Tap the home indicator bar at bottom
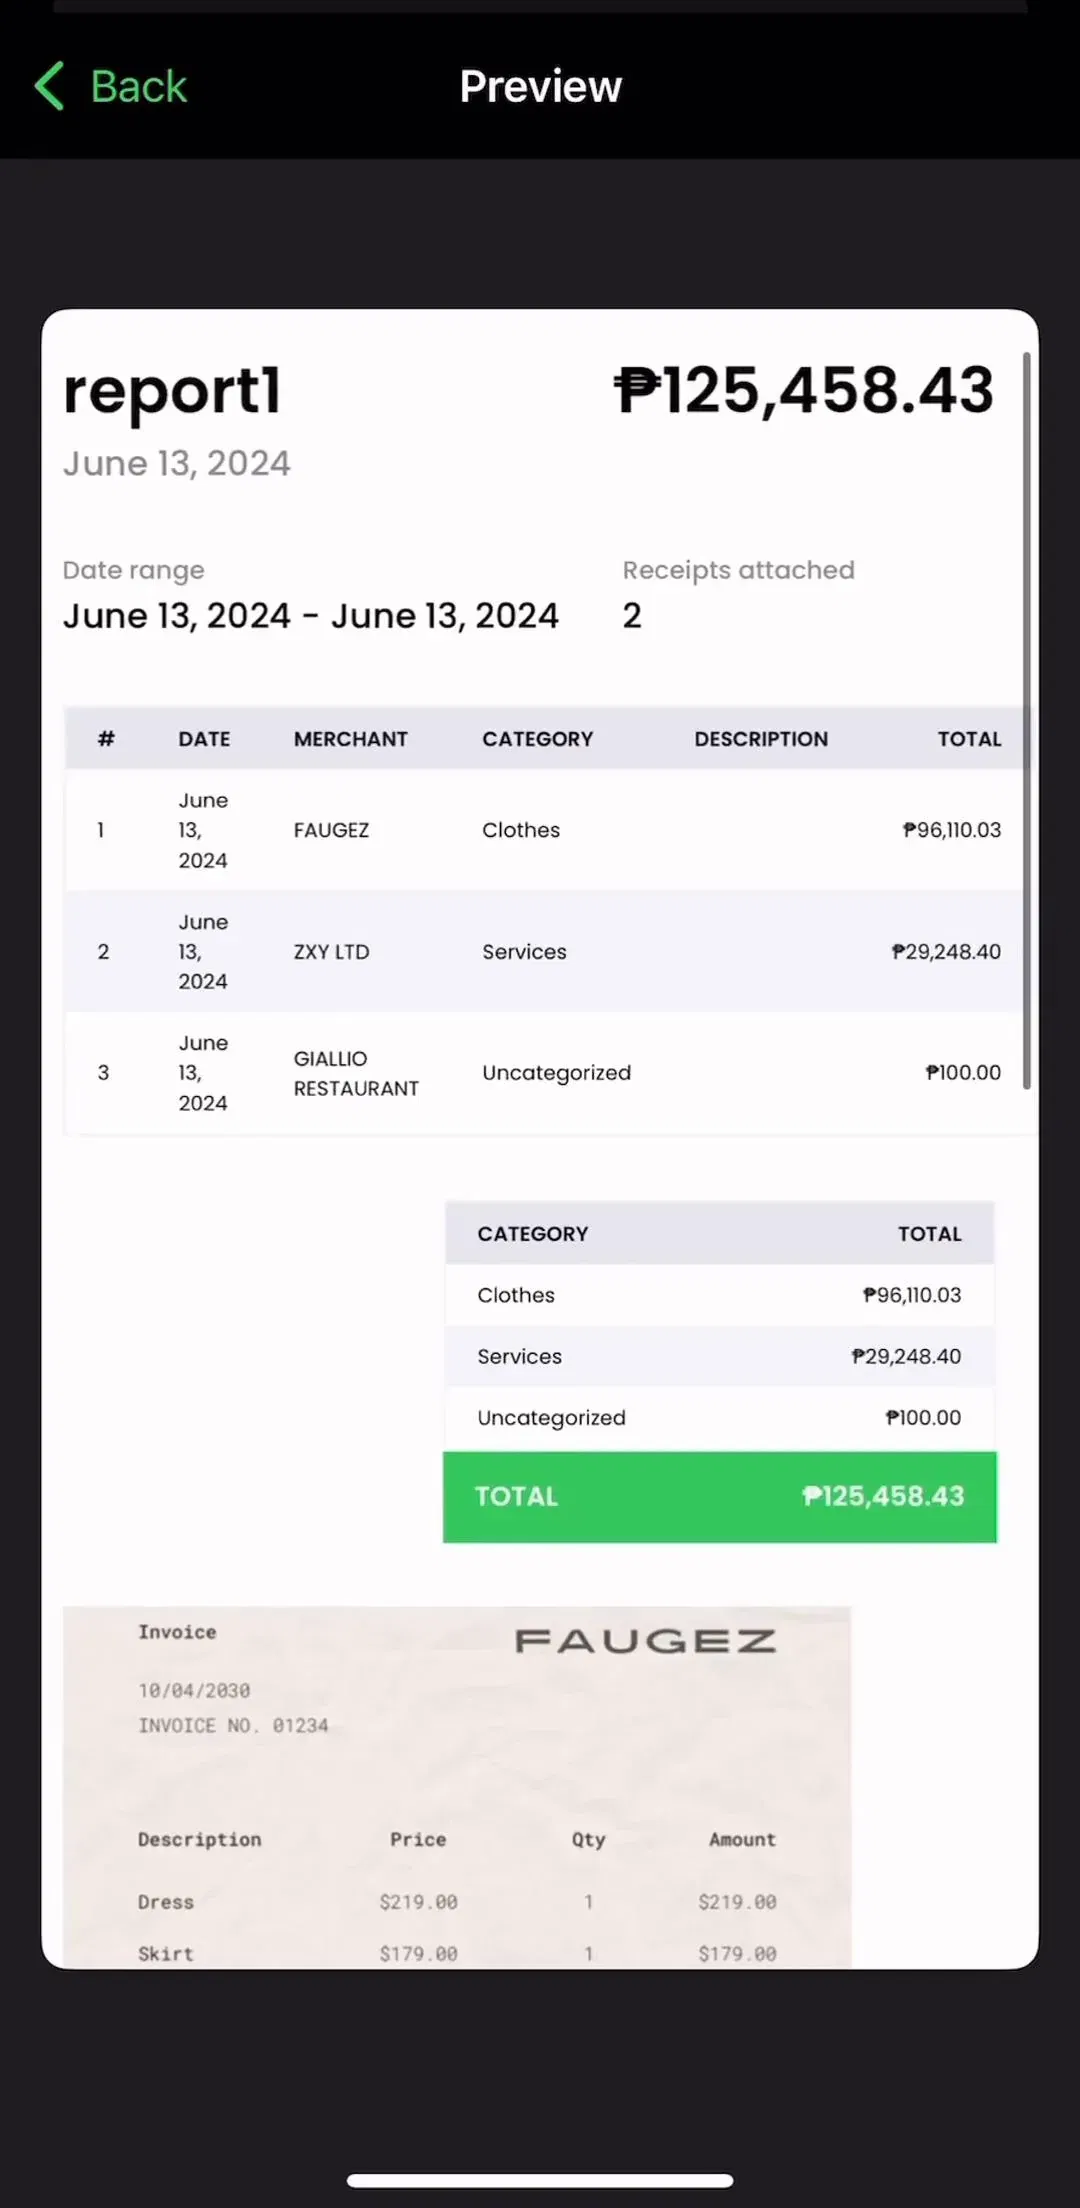Image resolution: width=1080 pixels, height=2208 pixels. coord(540,2180)
